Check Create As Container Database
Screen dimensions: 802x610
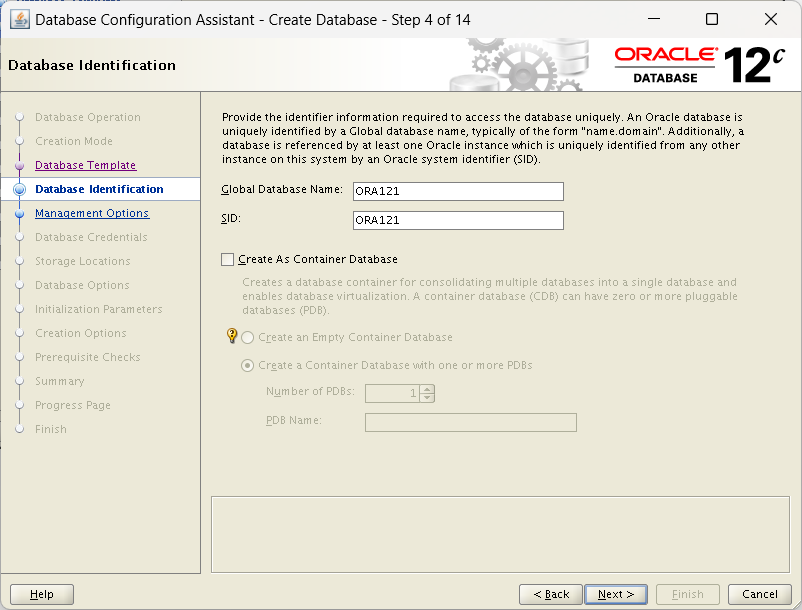(x=228, y=259)
